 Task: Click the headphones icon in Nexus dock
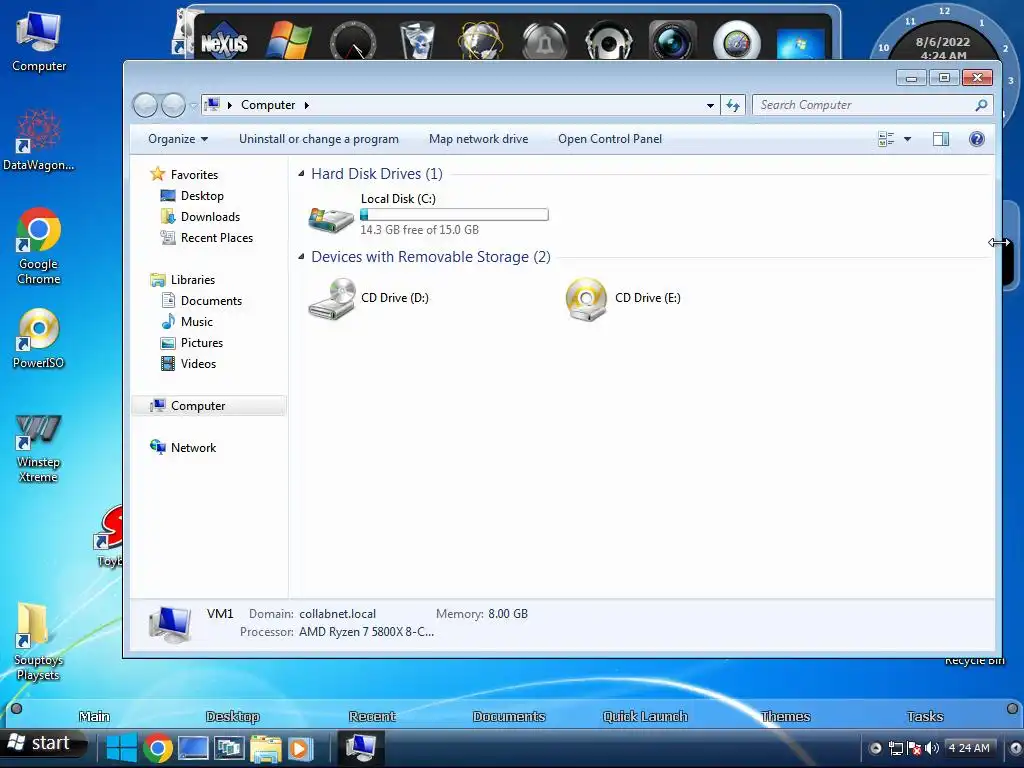tap(608, 41)
